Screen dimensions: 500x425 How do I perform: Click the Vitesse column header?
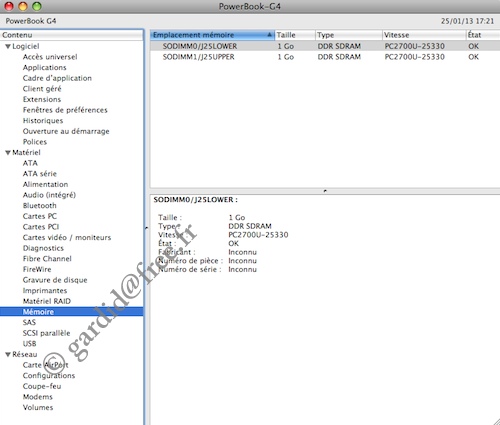click(x=424, y=35)
